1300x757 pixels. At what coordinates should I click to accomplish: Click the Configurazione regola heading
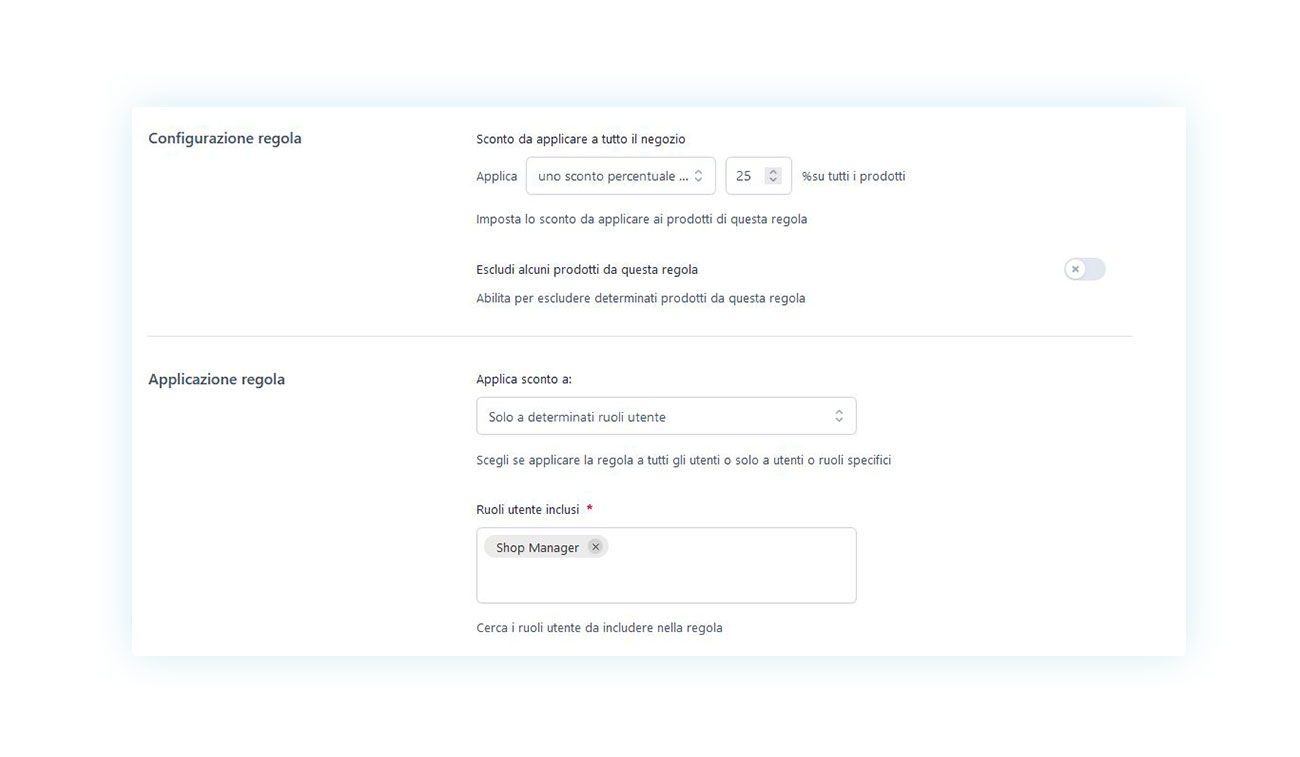225,138
